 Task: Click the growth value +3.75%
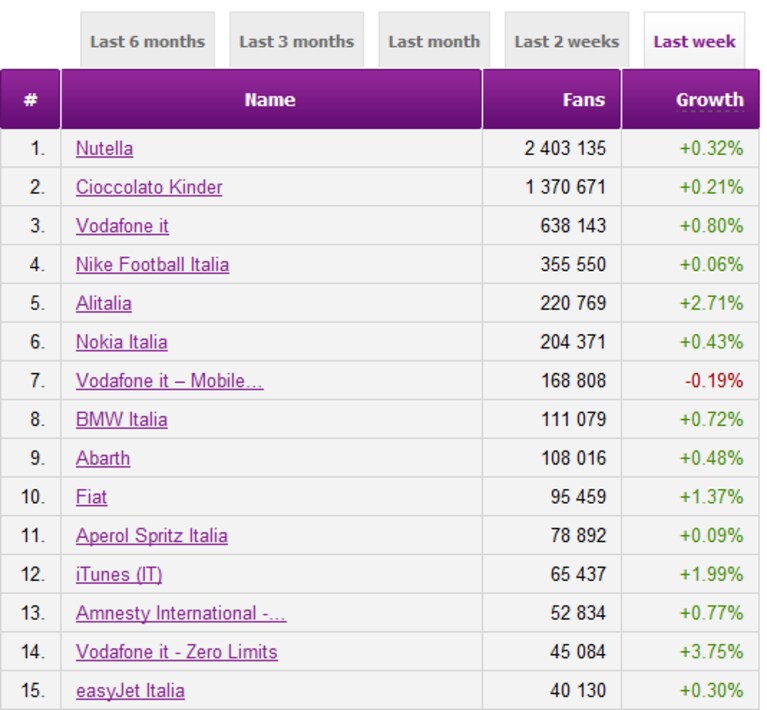711,651
